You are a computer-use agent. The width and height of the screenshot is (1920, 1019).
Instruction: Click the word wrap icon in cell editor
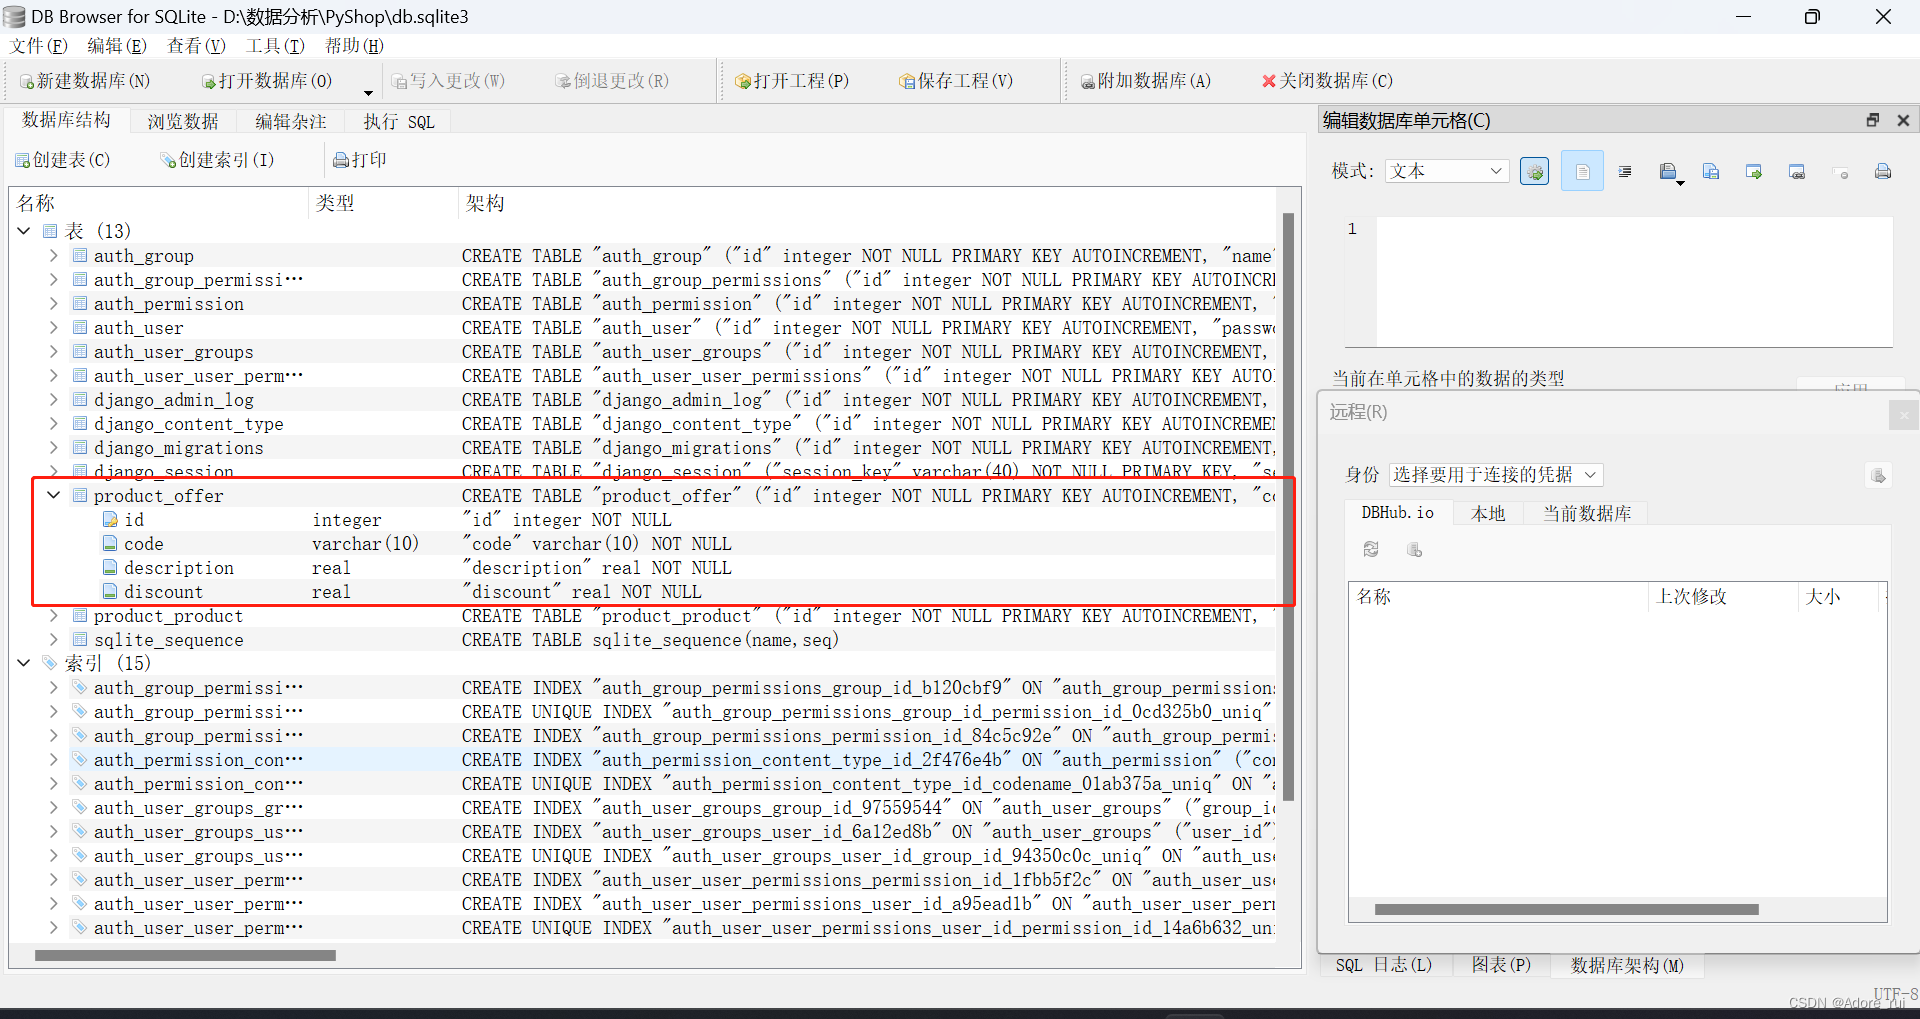coord(1624,171)
